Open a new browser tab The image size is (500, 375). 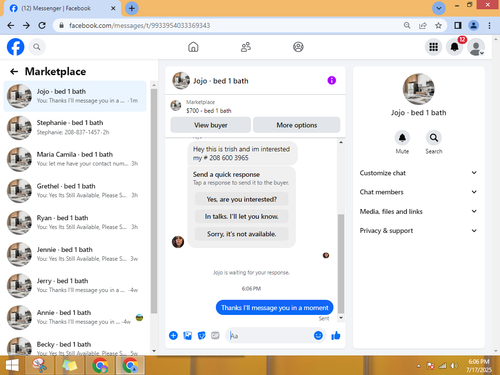(132, 8)
